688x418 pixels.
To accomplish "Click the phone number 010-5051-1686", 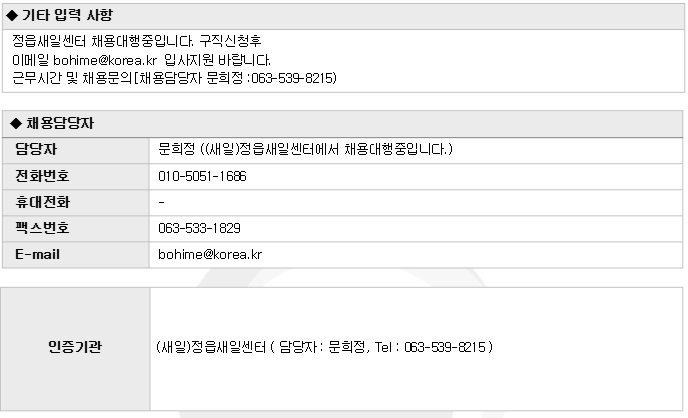I will tap(202, 176).
